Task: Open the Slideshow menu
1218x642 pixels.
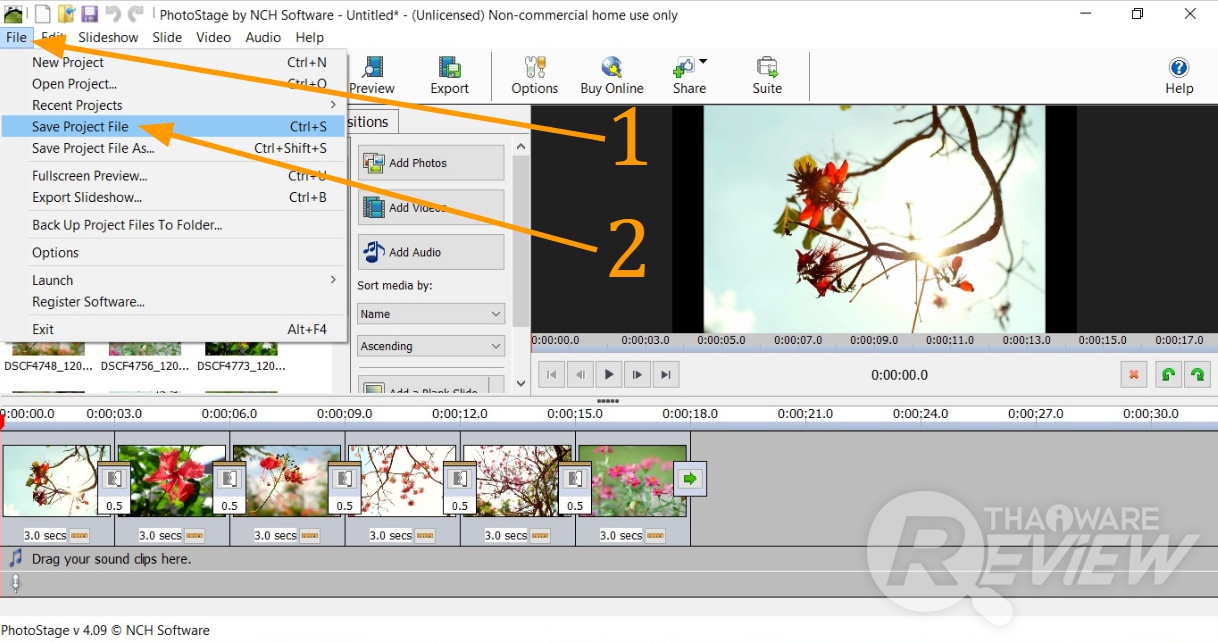Action: pos(108,37)
